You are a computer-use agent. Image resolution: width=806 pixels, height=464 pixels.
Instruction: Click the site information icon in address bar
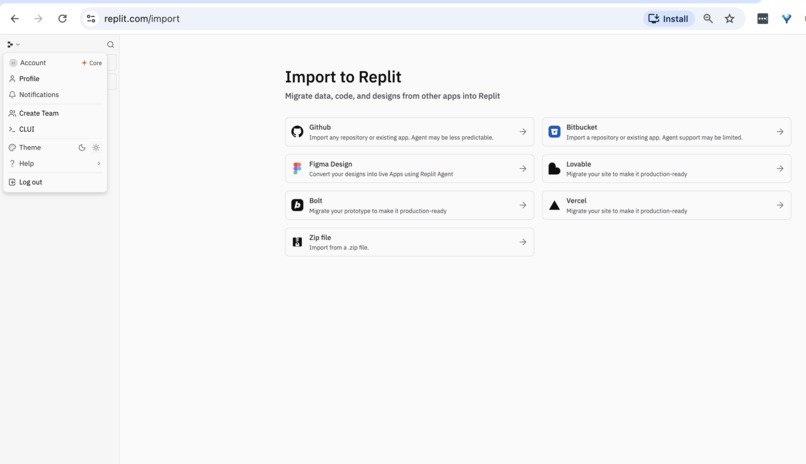point(91,18)
